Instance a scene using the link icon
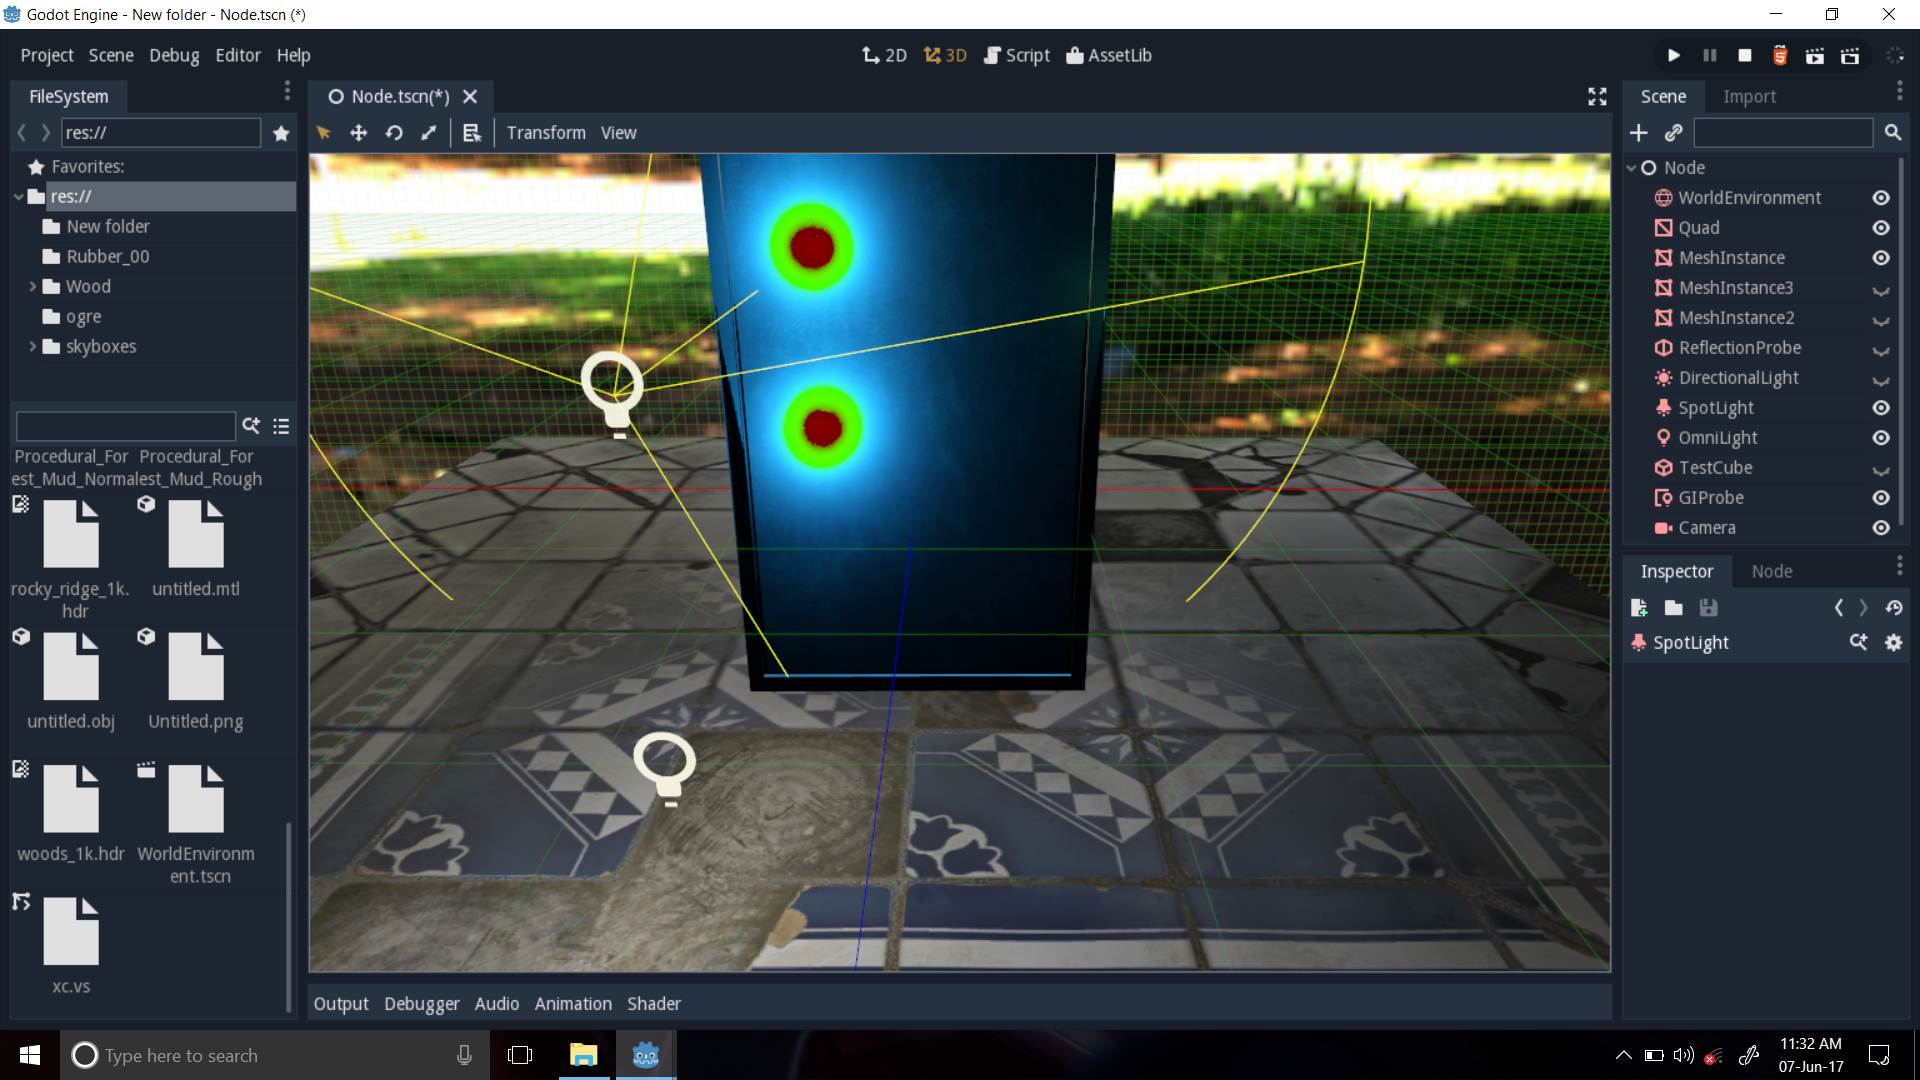This screenshot has width=1920, height=1080. coord(1674,132)
